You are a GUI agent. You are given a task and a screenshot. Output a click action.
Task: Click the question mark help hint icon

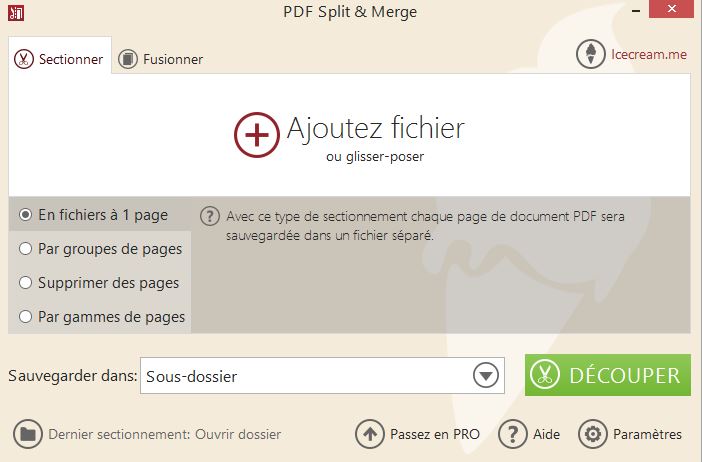[210, 216]
